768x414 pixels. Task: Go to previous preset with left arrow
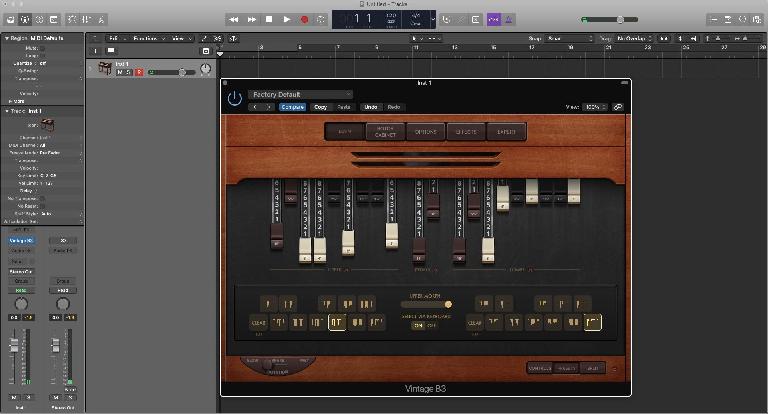(x=255, y=107)
